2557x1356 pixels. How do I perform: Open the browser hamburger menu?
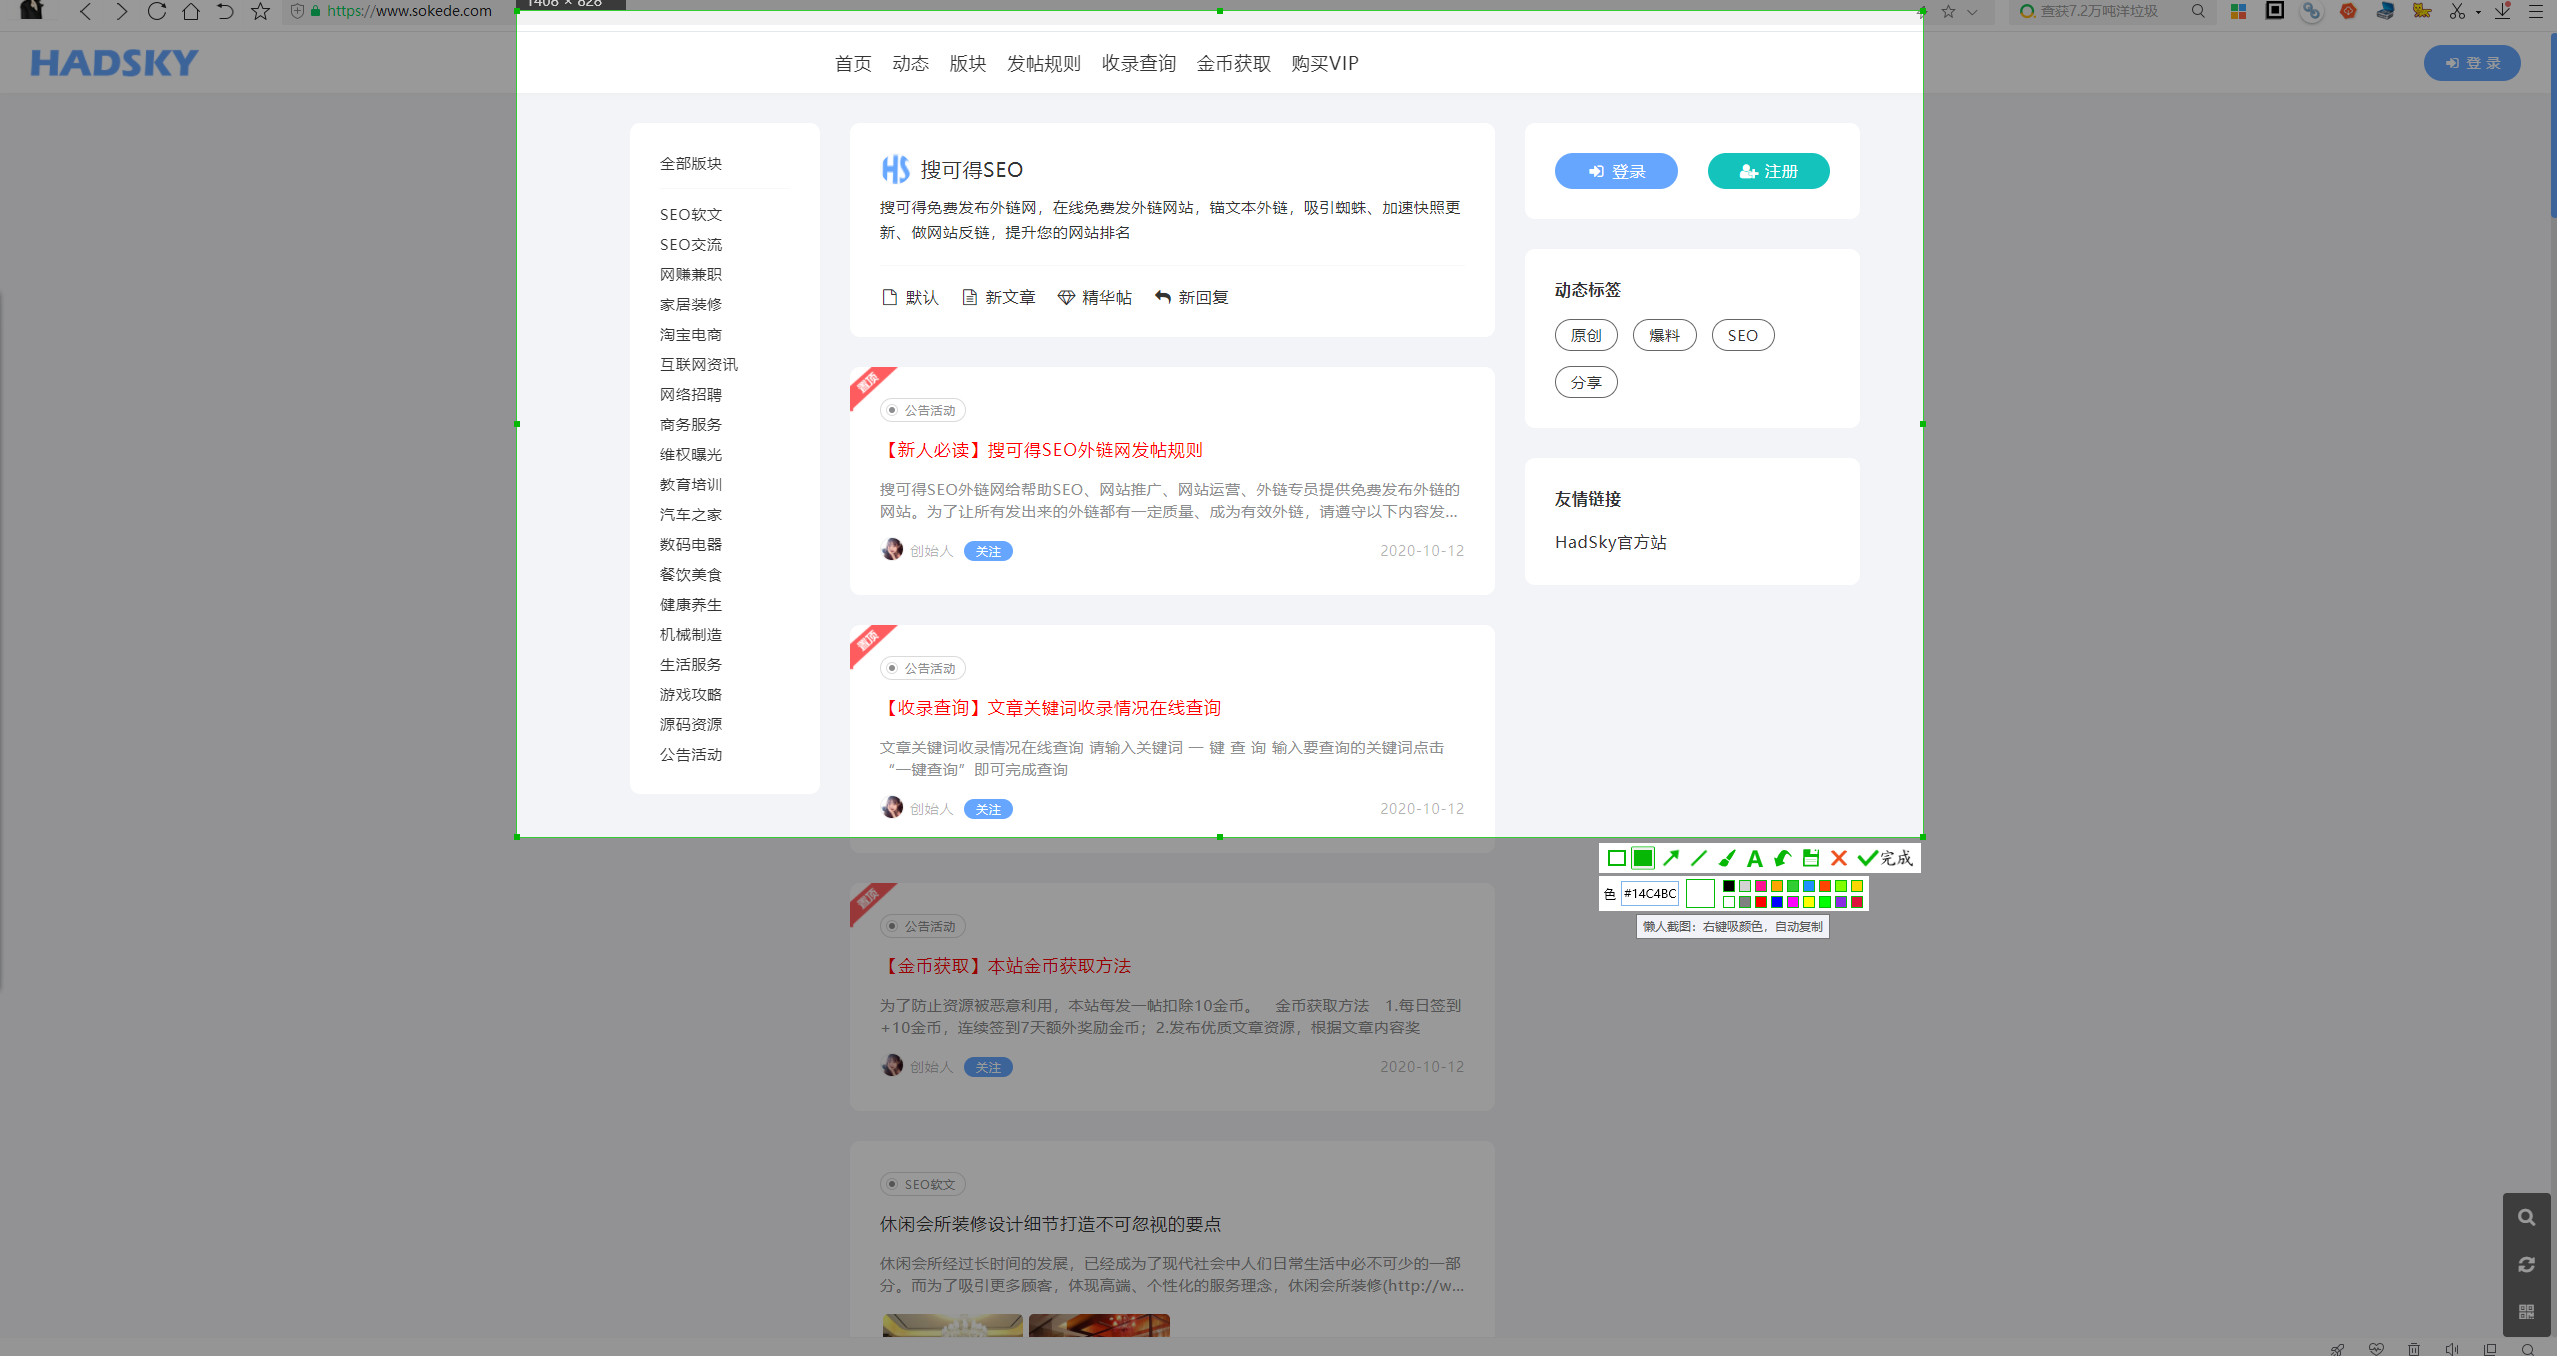tap(2536, 11)
